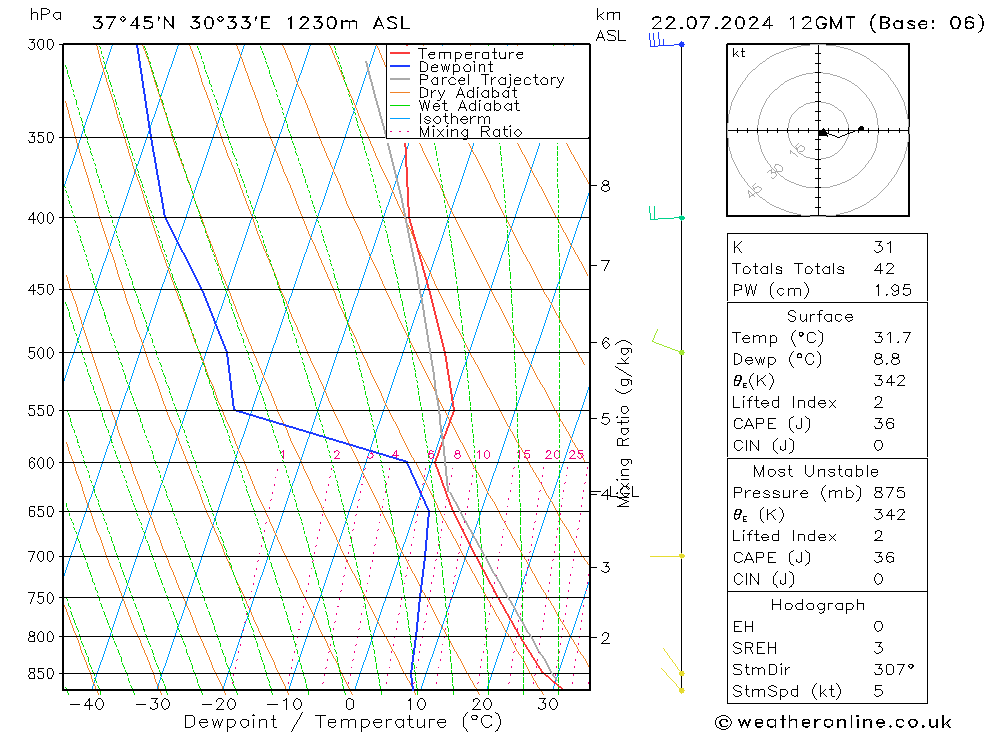This screenshot has height=733, width=1000.
Task: Click the Surface section heading
Action: coord(820,316)
